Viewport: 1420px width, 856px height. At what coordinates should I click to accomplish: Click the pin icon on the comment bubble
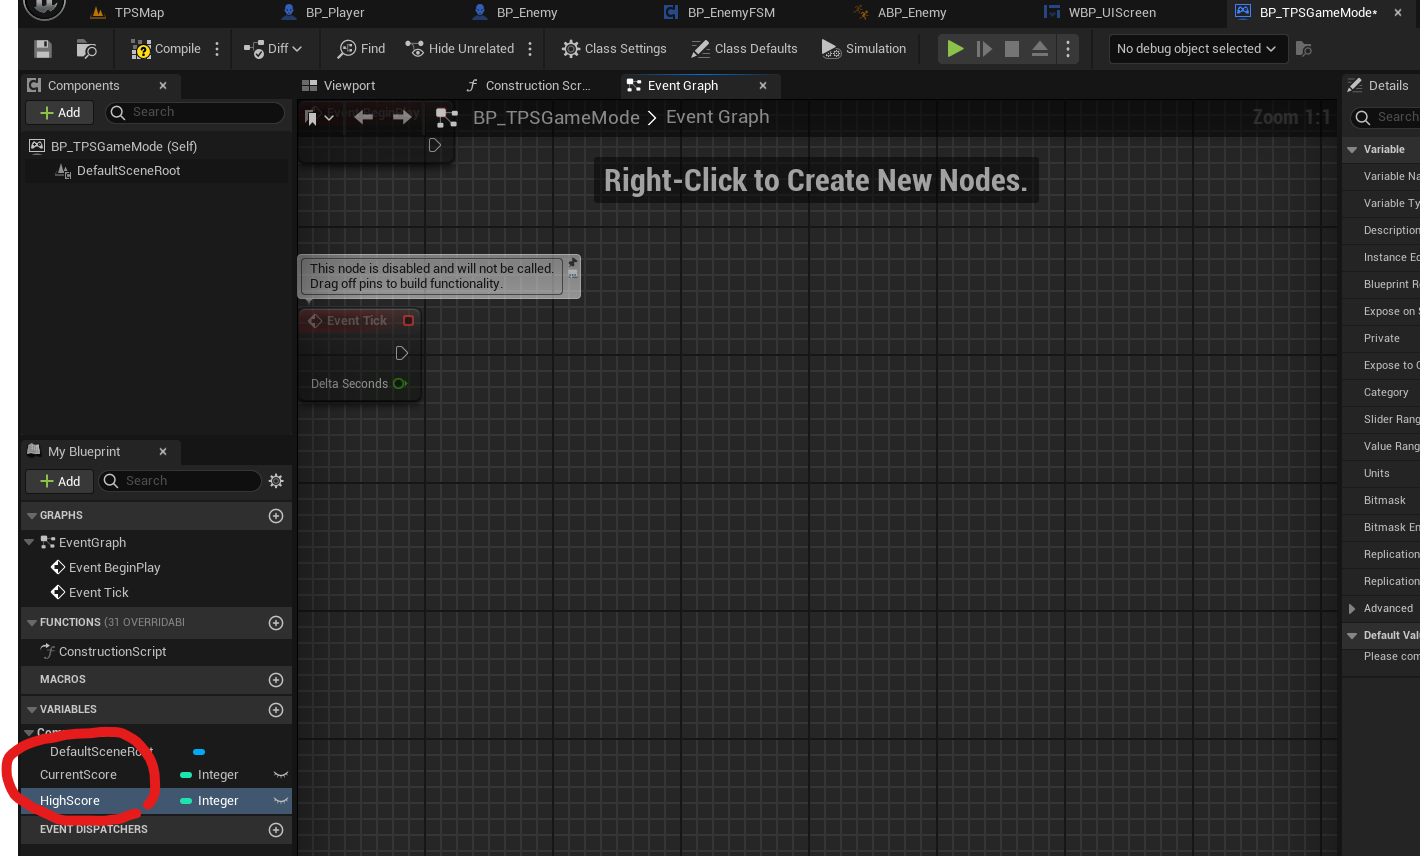573,263
